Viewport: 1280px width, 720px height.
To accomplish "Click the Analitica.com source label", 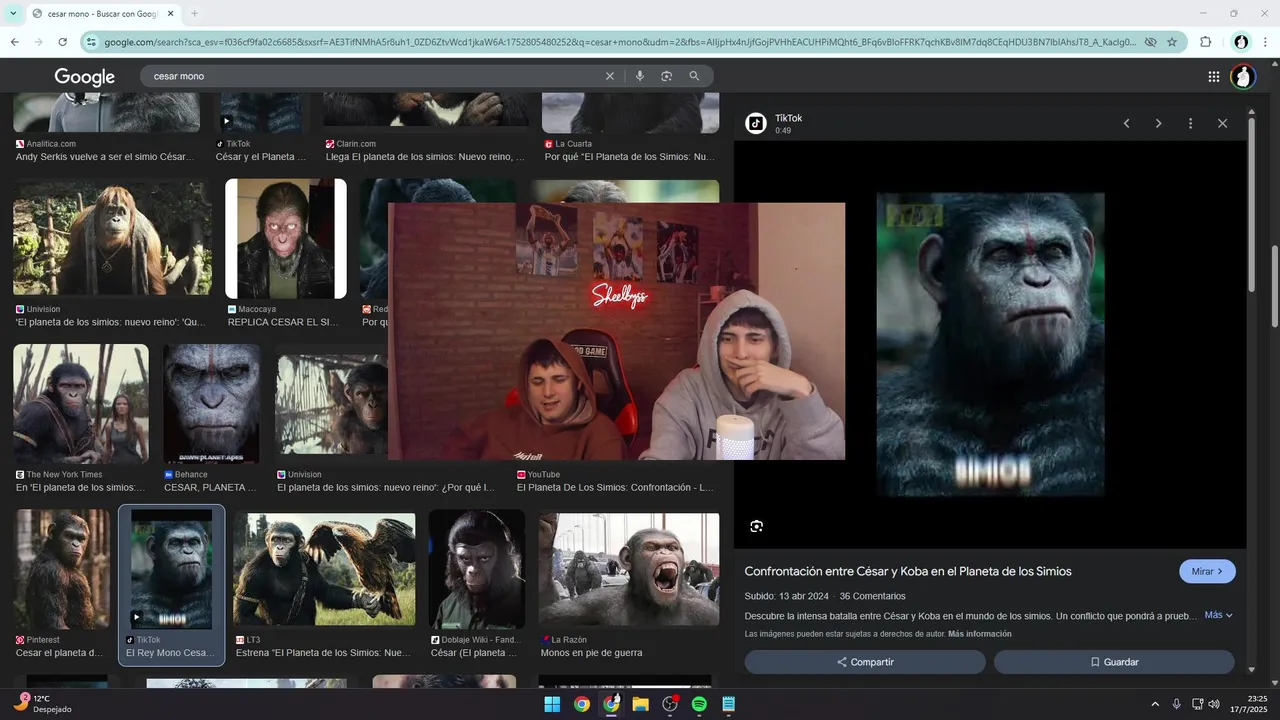I will point(51,144).
